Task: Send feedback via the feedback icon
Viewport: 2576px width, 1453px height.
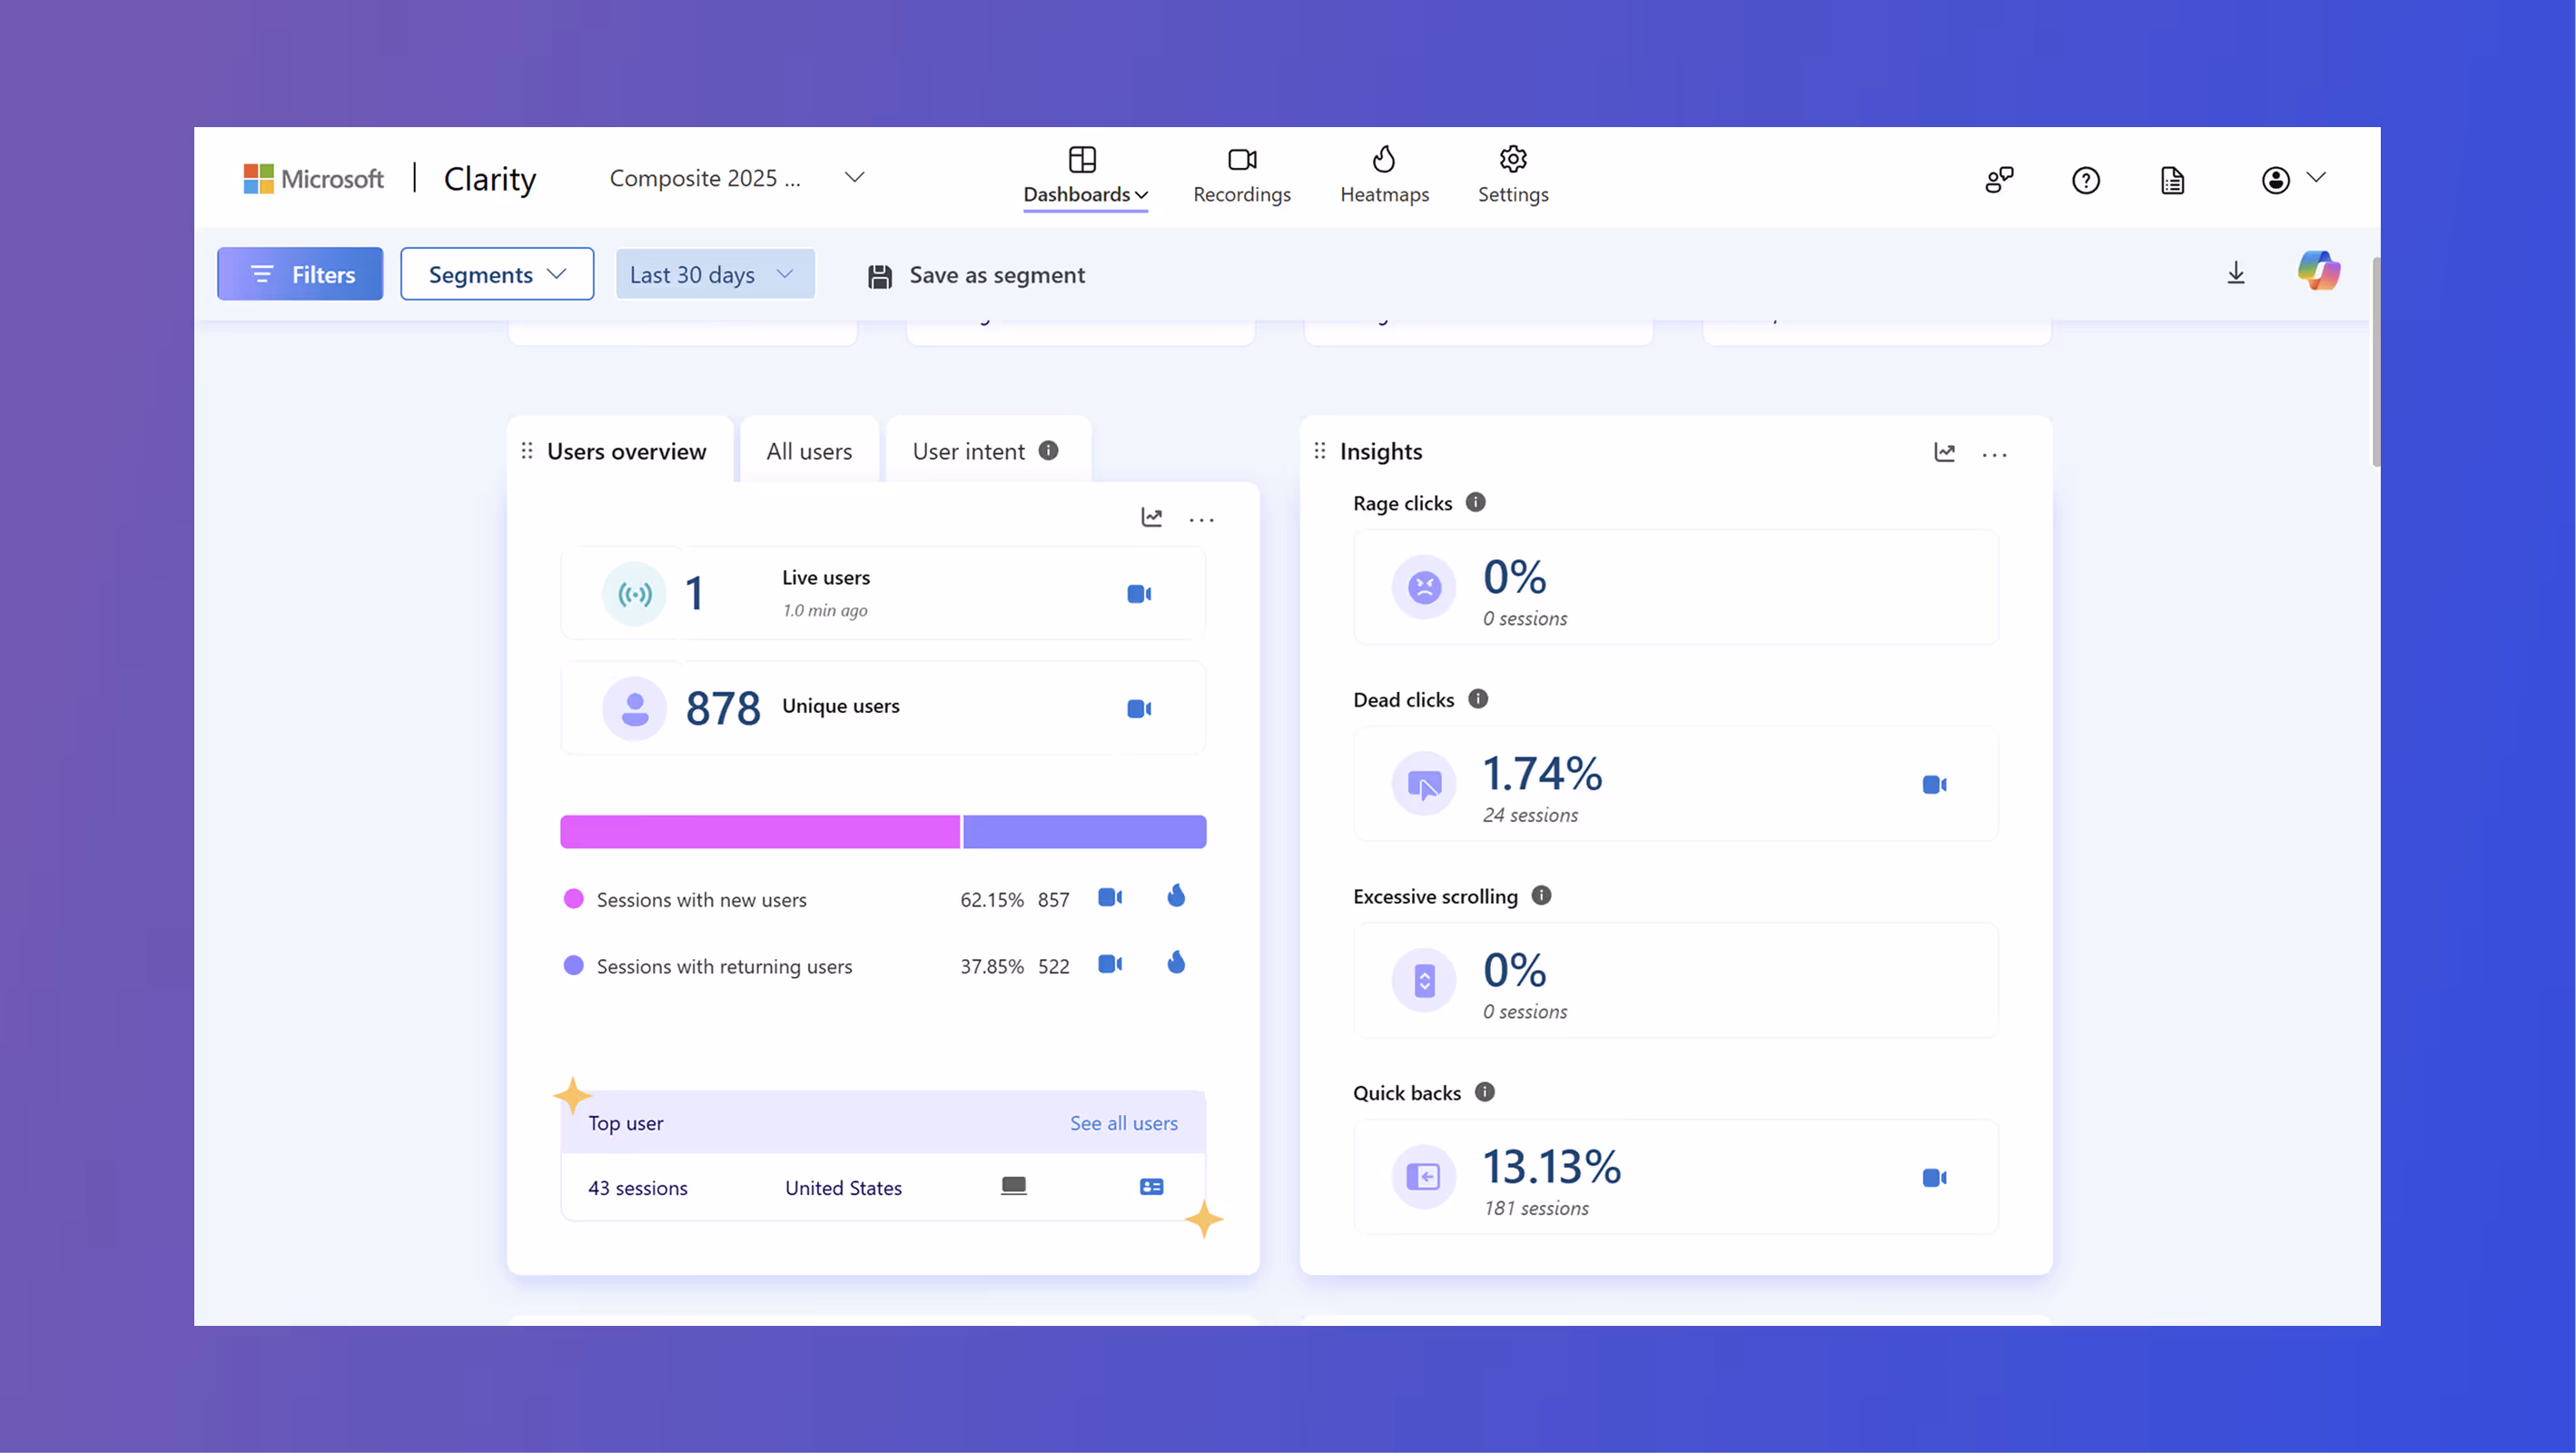Action: click(1999, 179)
